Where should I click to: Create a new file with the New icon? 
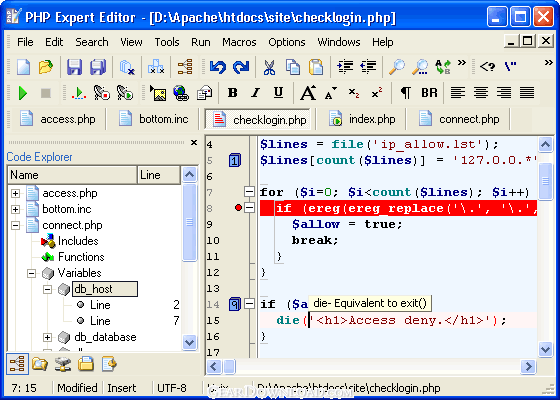[24, 67]
